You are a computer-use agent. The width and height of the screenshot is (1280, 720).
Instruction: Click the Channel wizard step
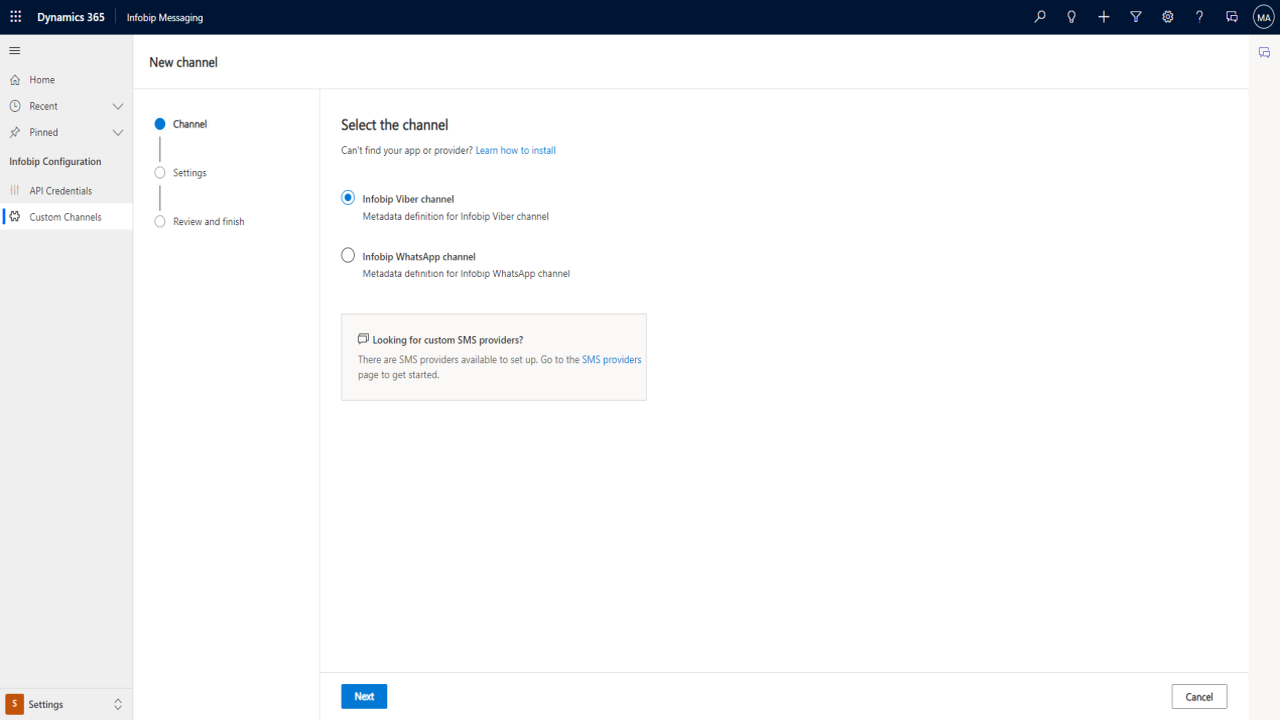tap(181, 124)
